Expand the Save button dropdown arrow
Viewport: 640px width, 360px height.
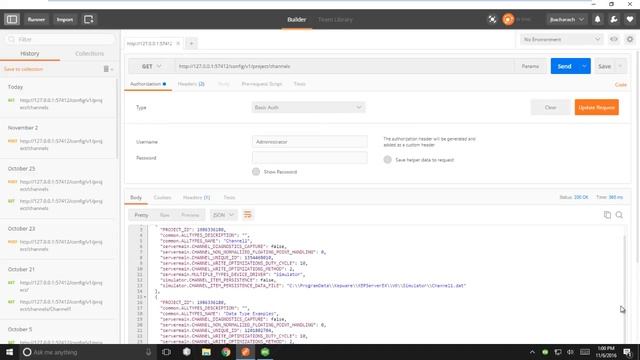point(620,66)
